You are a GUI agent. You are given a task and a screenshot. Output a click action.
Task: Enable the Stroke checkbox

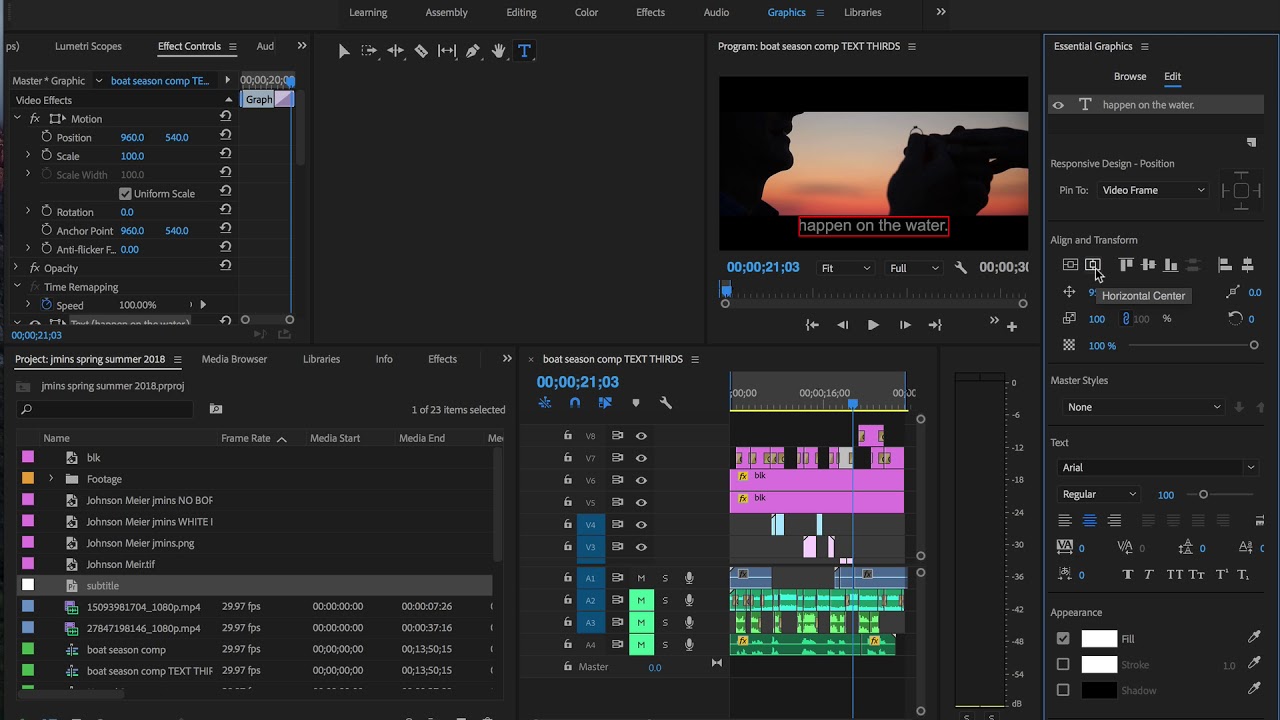click(x=1063, y=665)
